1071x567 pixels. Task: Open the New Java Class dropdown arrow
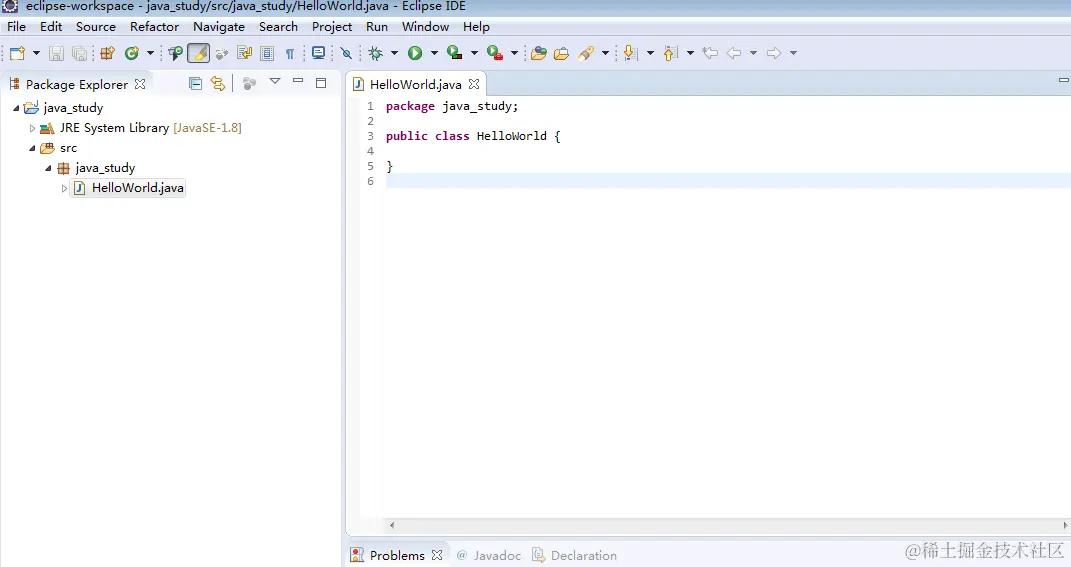(150, 53)
